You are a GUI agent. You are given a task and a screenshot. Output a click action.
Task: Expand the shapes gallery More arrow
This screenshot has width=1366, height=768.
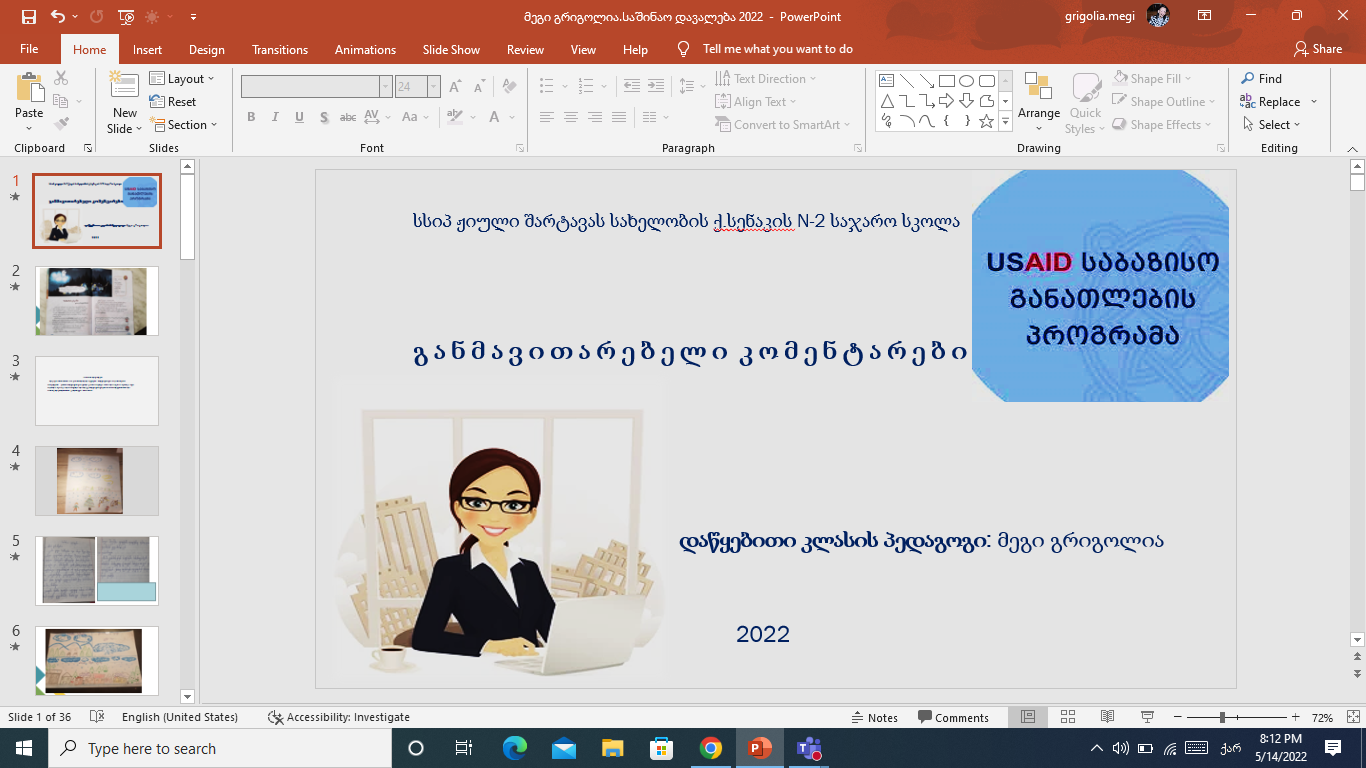tap(1006, 121)
